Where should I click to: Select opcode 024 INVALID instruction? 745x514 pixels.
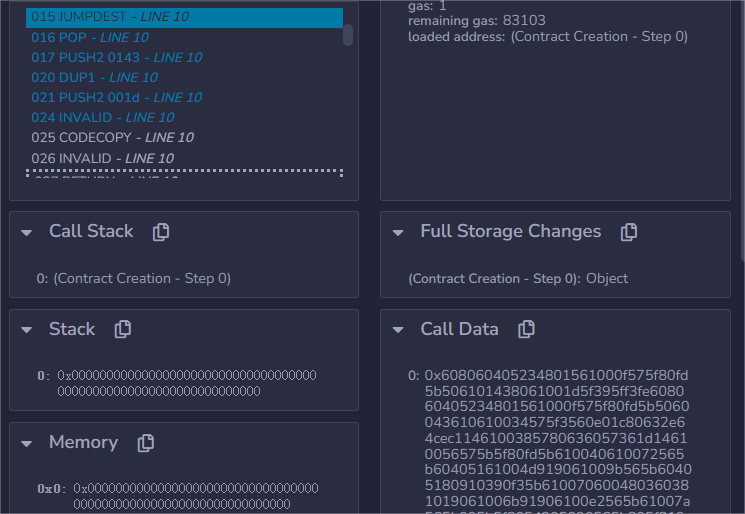click(x=100, y=117)
